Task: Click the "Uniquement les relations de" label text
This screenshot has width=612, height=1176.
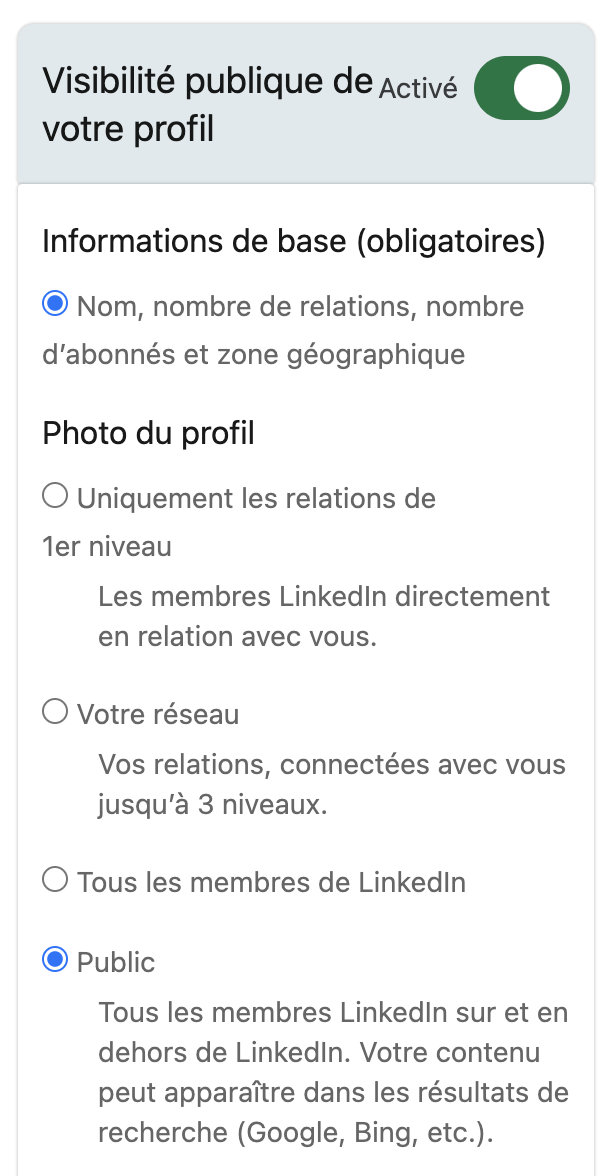Action: (256, 498)
